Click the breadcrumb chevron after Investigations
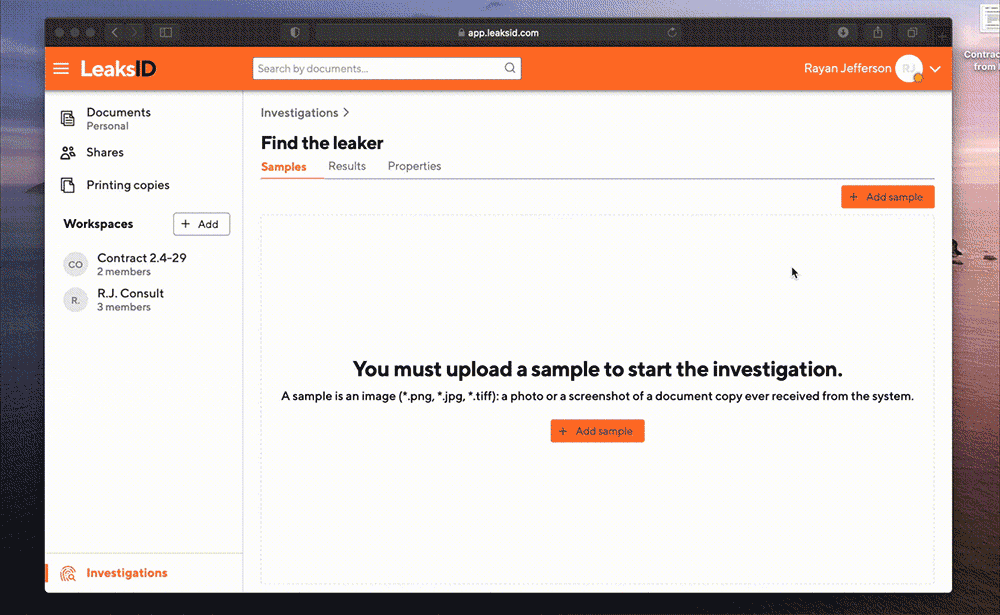Viewport: 1000px width, 615px height. point(346,112)
